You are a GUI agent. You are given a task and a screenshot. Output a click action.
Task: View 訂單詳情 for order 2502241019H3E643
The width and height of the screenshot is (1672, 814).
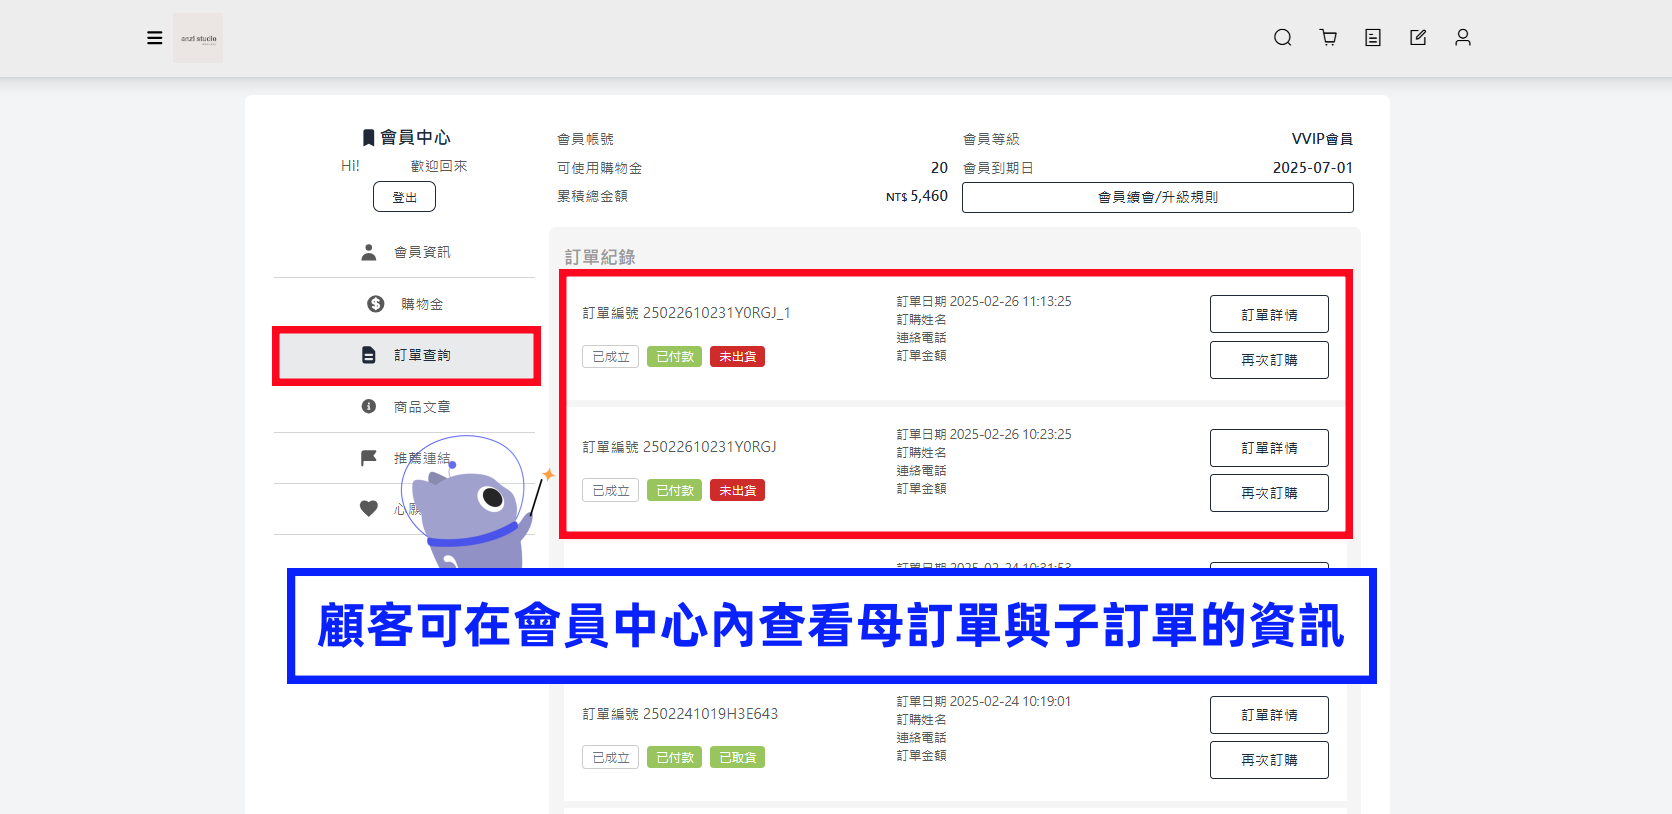click(x=1269, y=715)
